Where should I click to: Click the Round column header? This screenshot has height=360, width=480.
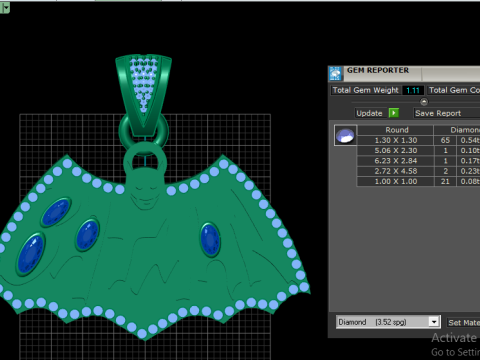point(395,130)
